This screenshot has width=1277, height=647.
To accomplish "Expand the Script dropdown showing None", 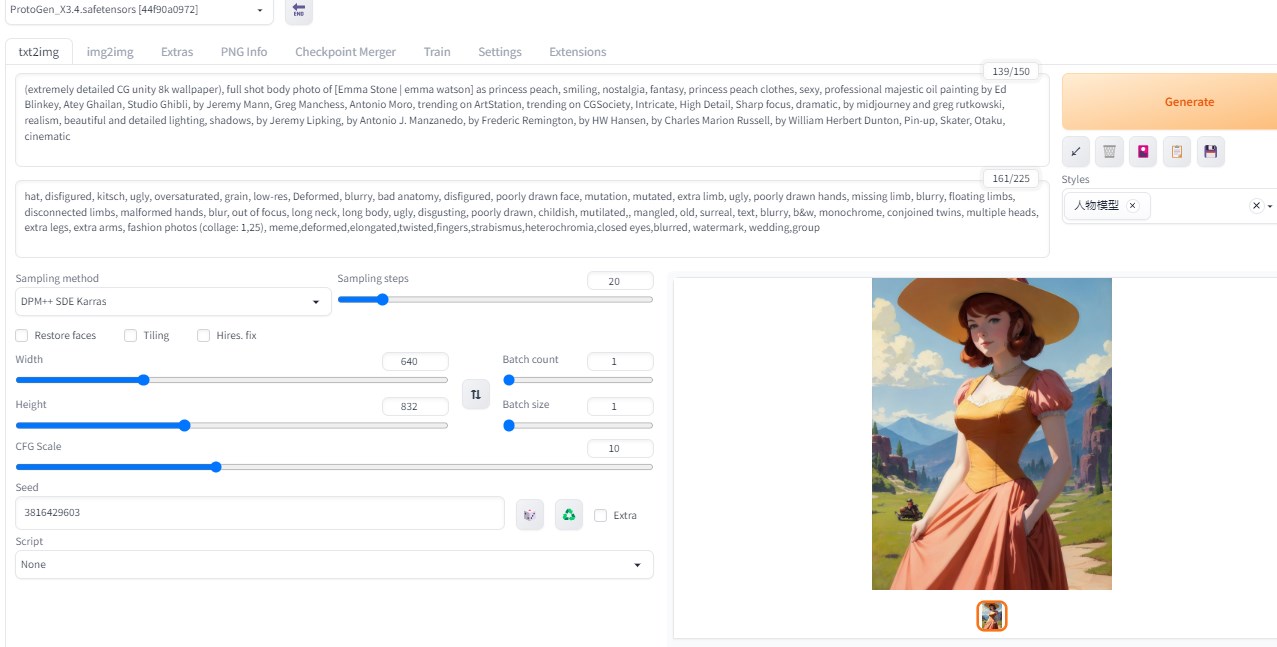I will coord(334,565).
